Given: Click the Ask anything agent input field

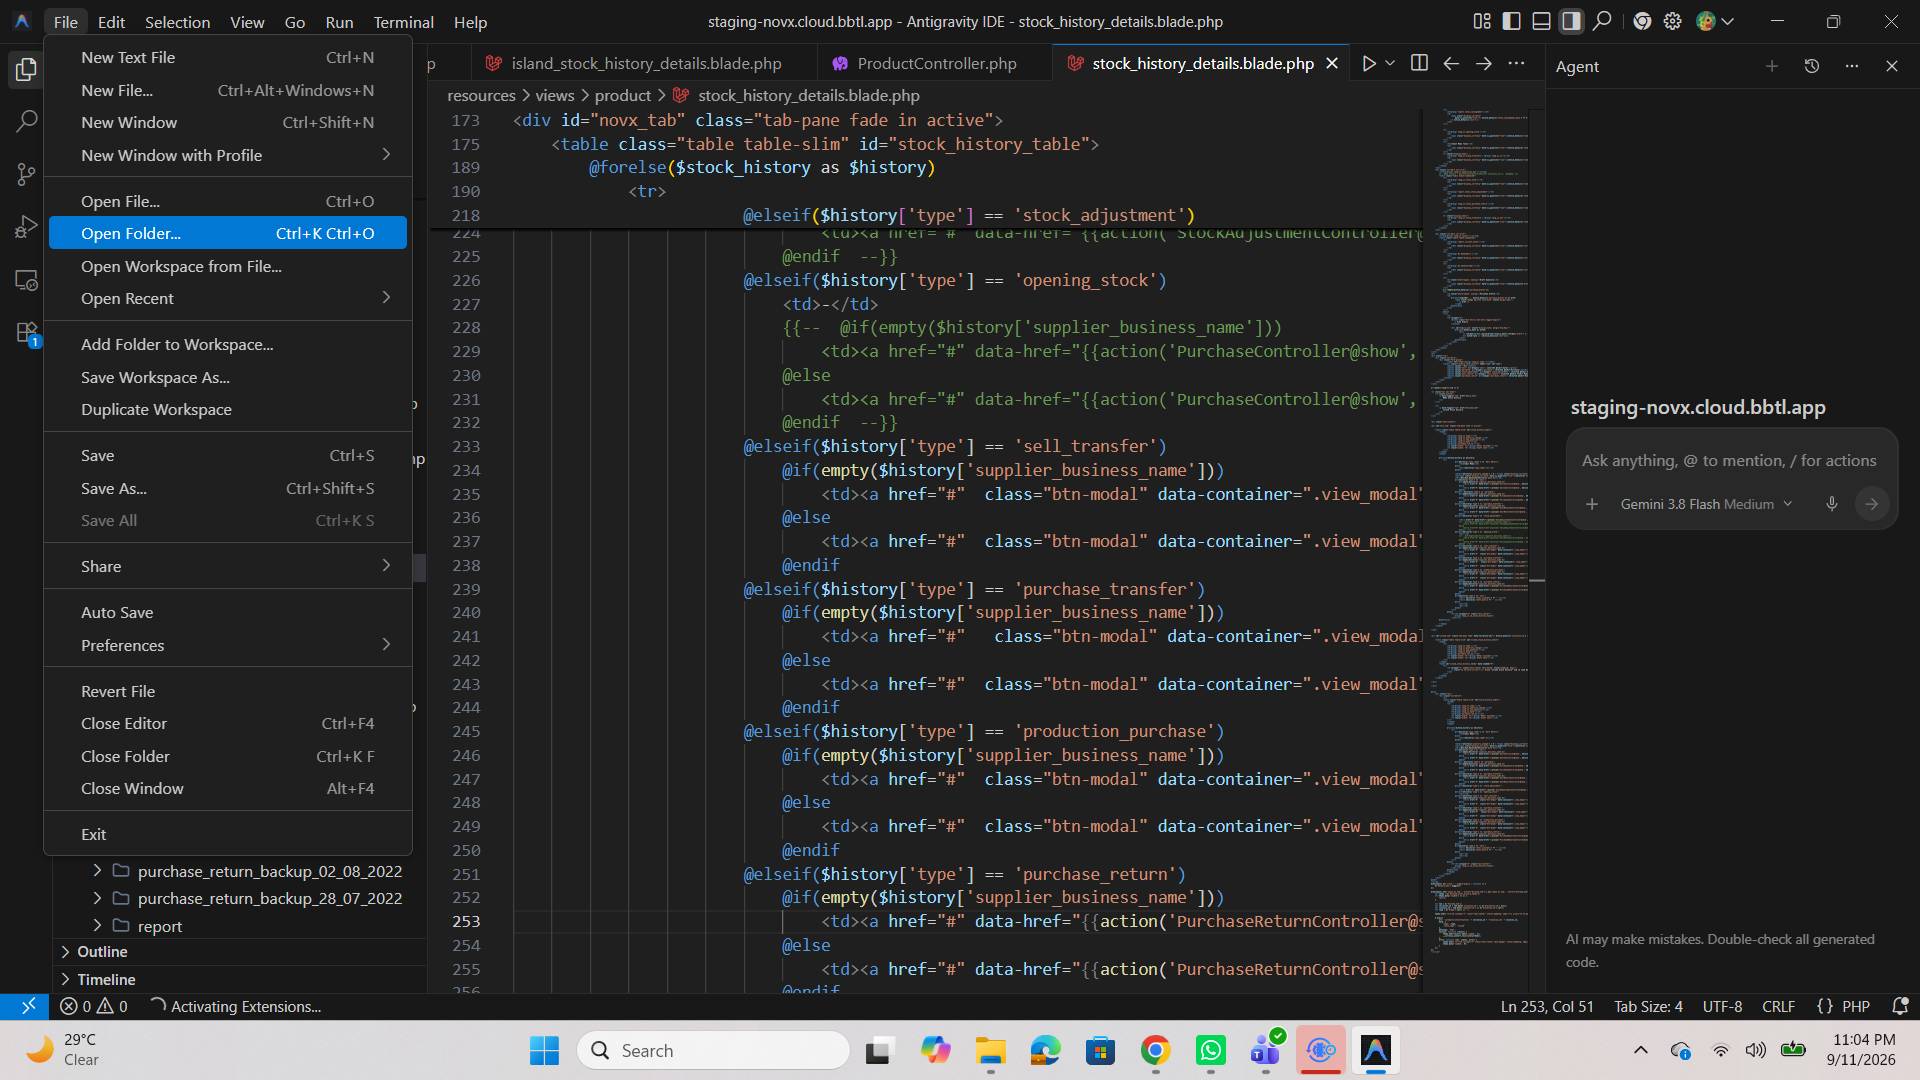Looking at the screenshot, I should (1729, 461).
